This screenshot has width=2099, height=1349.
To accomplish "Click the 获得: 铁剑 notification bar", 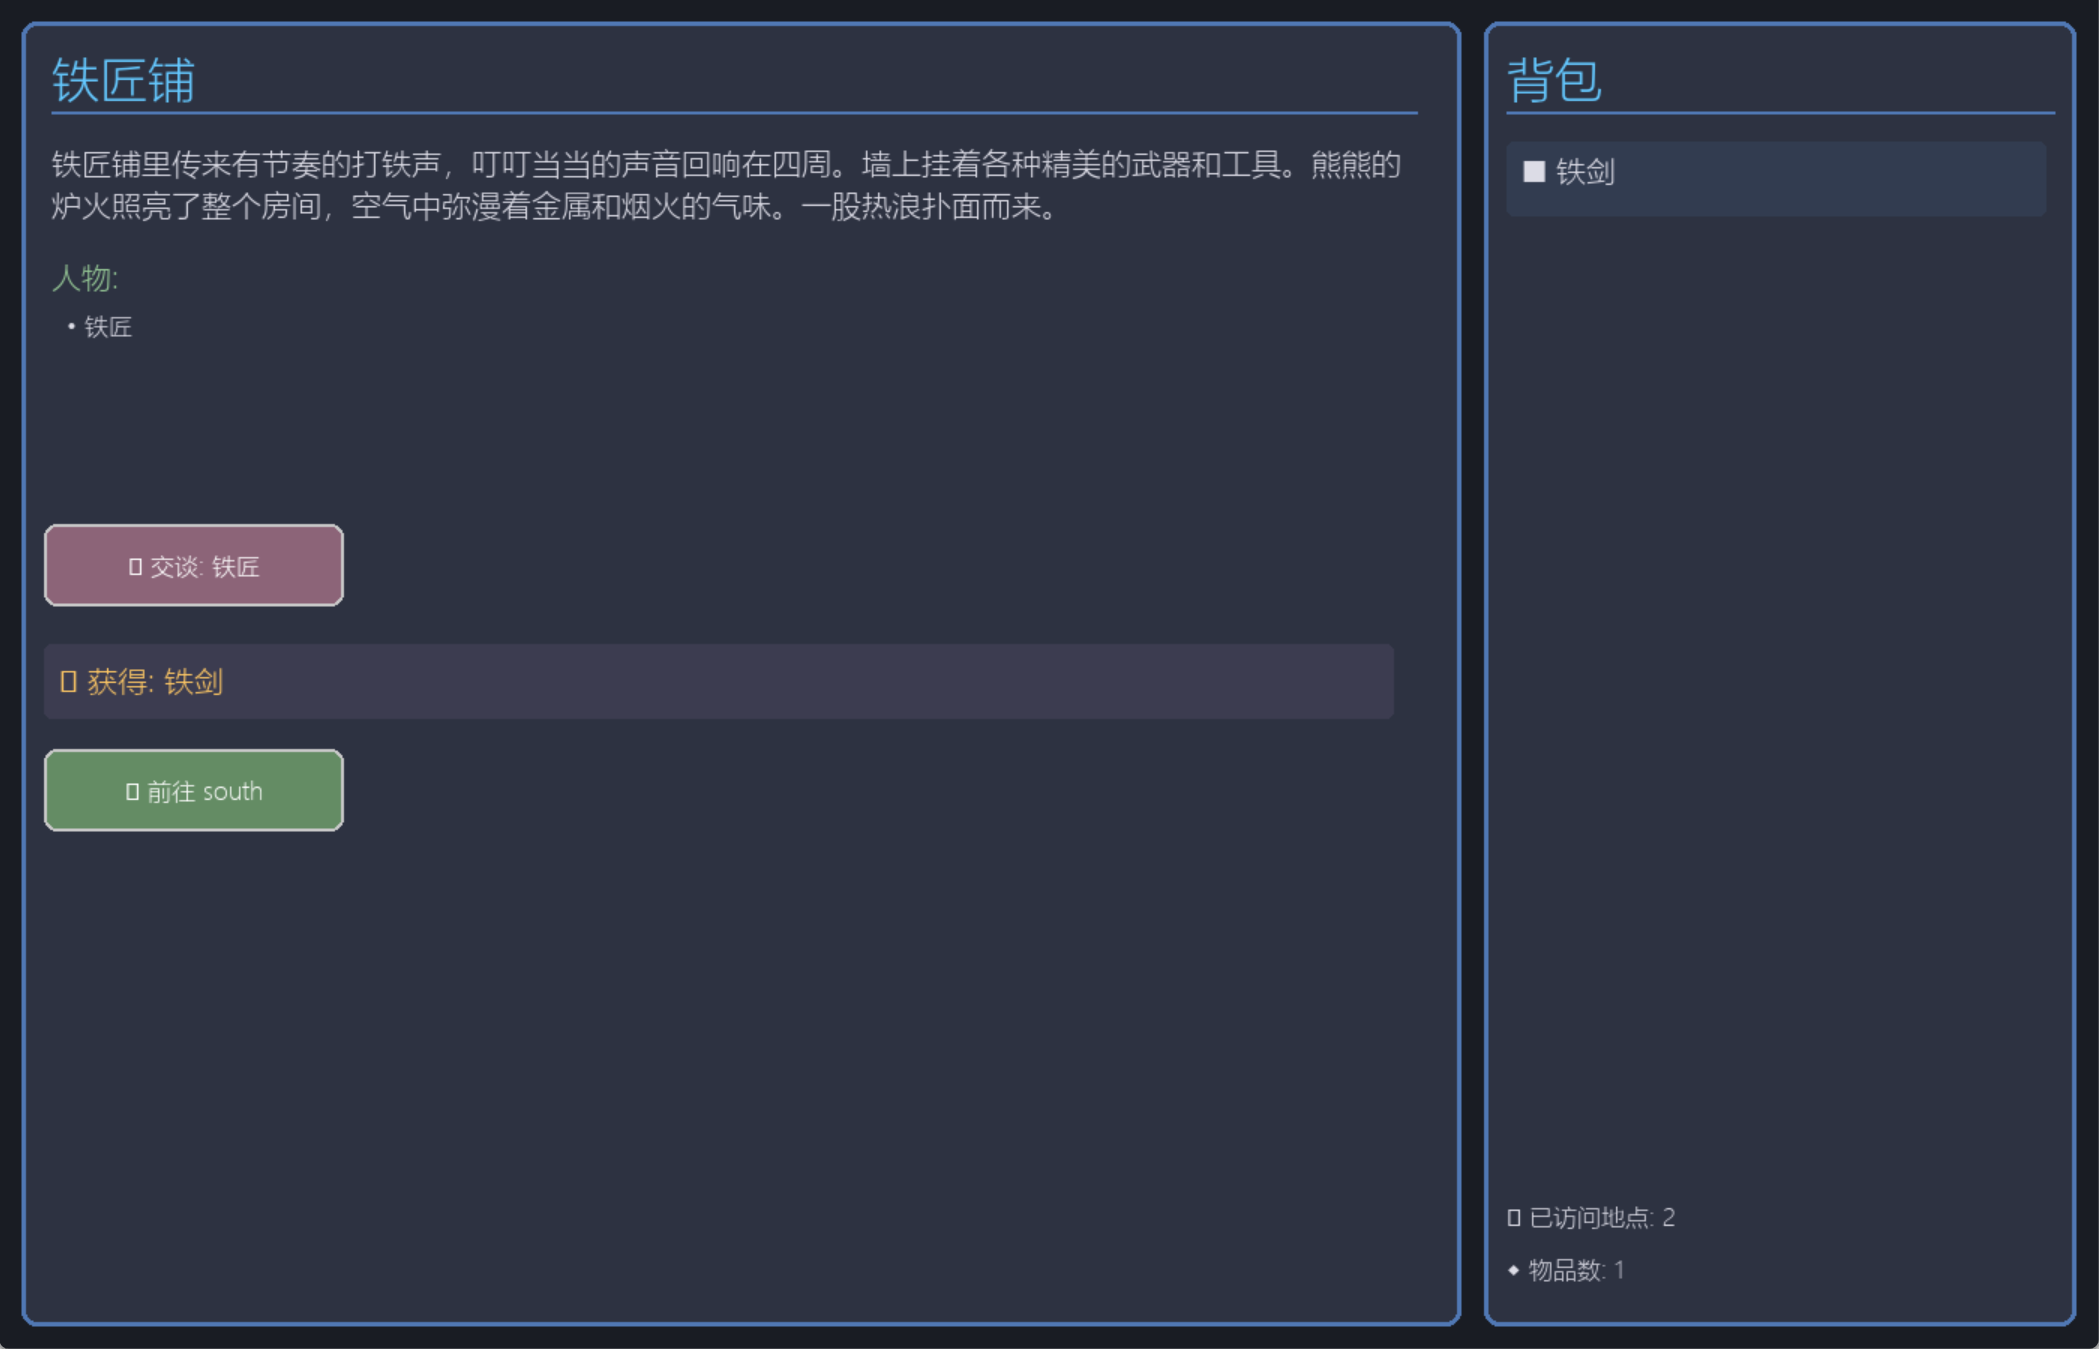I will 718,682.
